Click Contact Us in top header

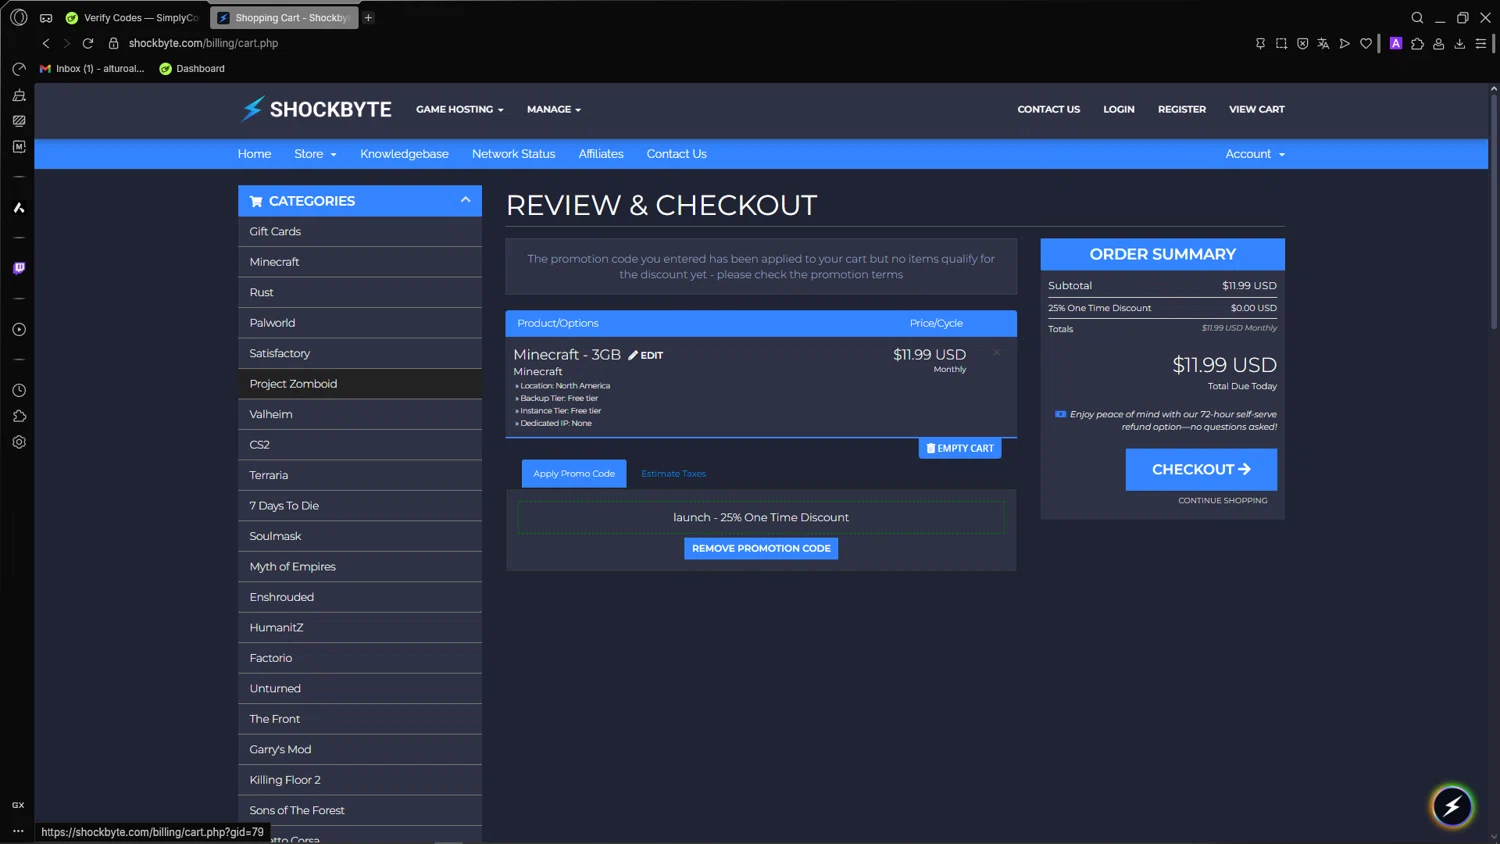click(1048, 109)
